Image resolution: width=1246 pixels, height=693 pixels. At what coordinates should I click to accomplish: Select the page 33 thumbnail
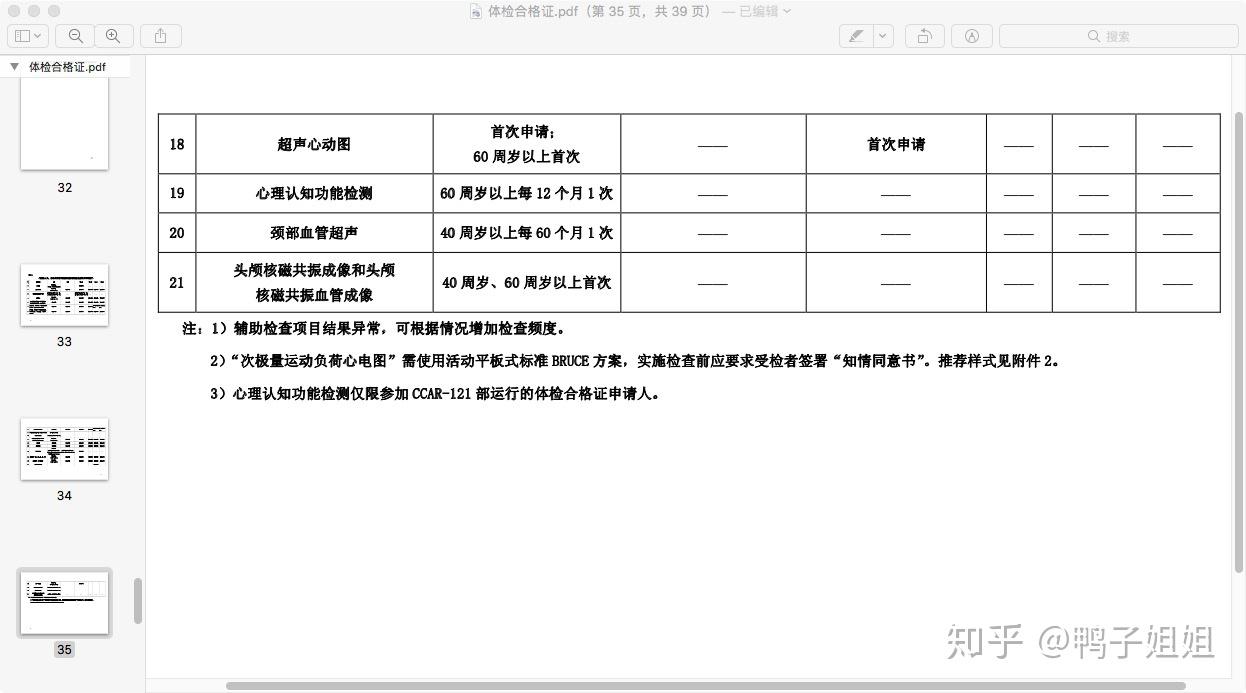click(64, 295)
